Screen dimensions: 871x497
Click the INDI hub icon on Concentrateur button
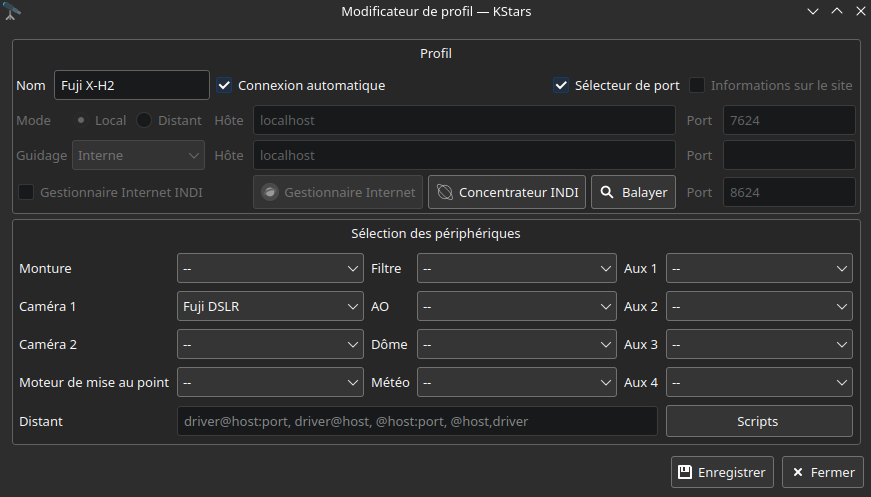click(x=446, y=192)
